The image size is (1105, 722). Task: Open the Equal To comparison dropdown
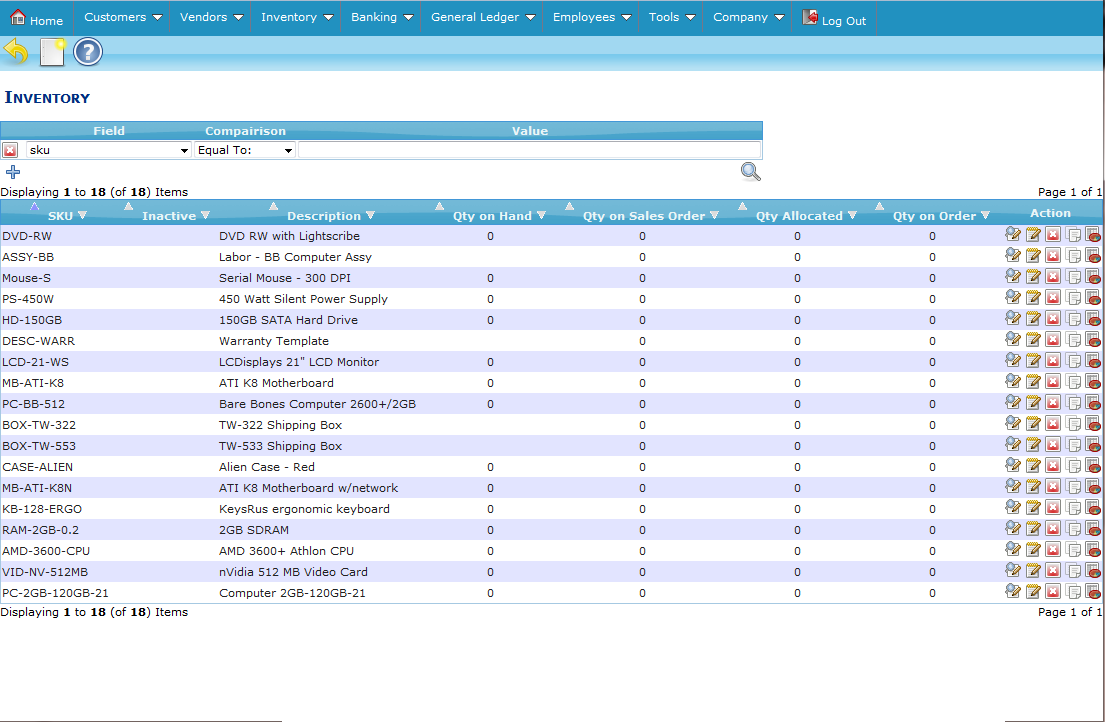point(245,150)
